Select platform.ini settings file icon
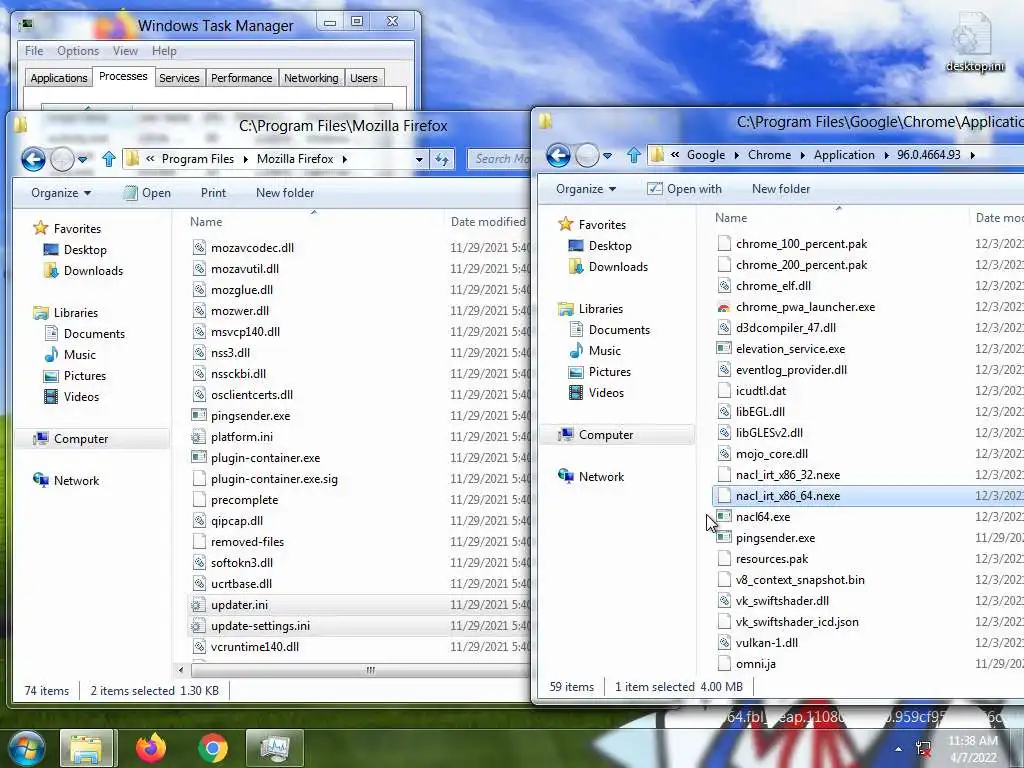 pyautogui.click(x=199, y=436)
